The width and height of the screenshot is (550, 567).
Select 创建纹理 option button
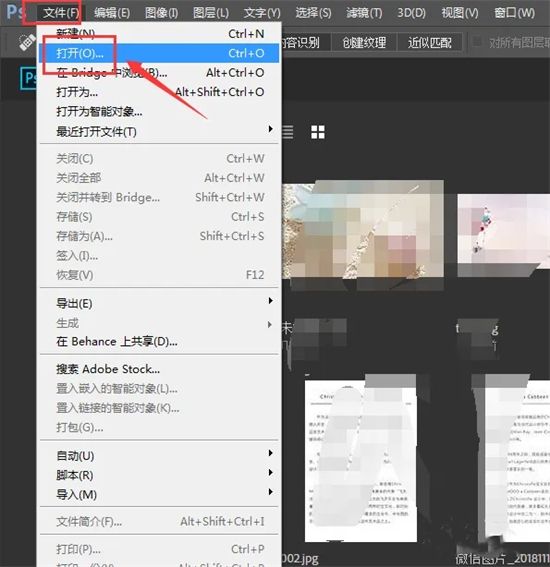(364, 43)
